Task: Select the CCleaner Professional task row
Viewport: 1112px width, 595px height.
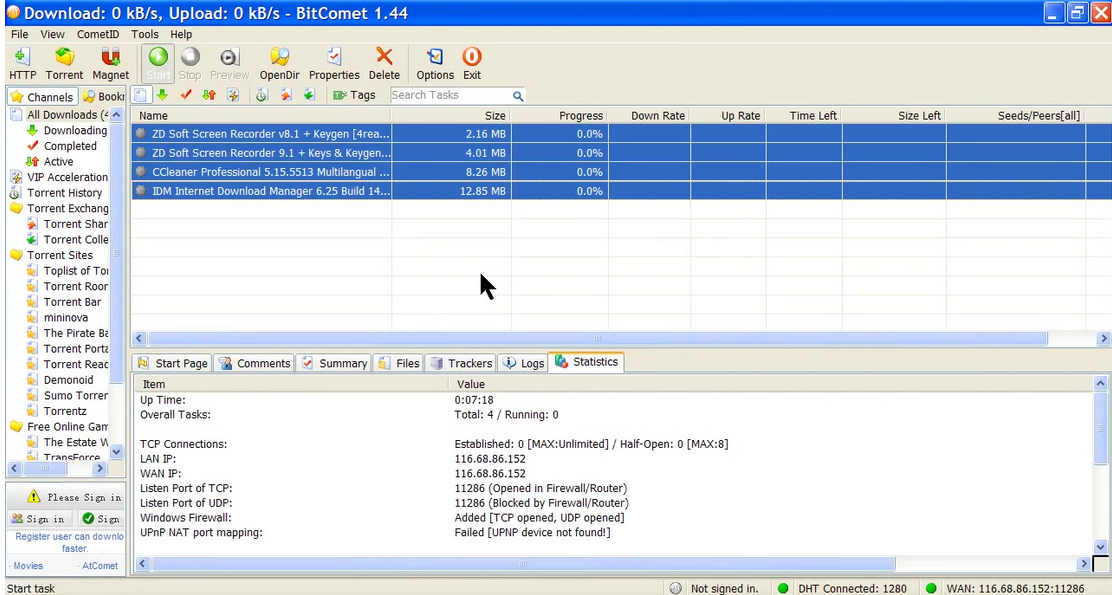Action: click(x=621, y=172)
